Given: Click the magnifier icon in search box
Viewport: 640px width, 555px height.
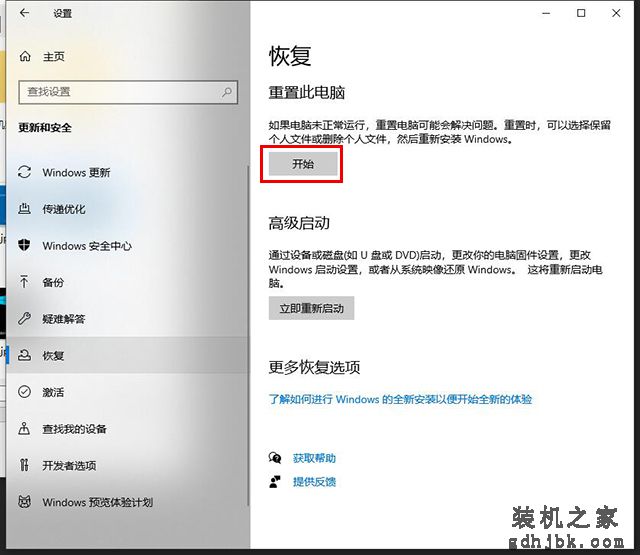Looking at the screenshot, I should [227, 92].
